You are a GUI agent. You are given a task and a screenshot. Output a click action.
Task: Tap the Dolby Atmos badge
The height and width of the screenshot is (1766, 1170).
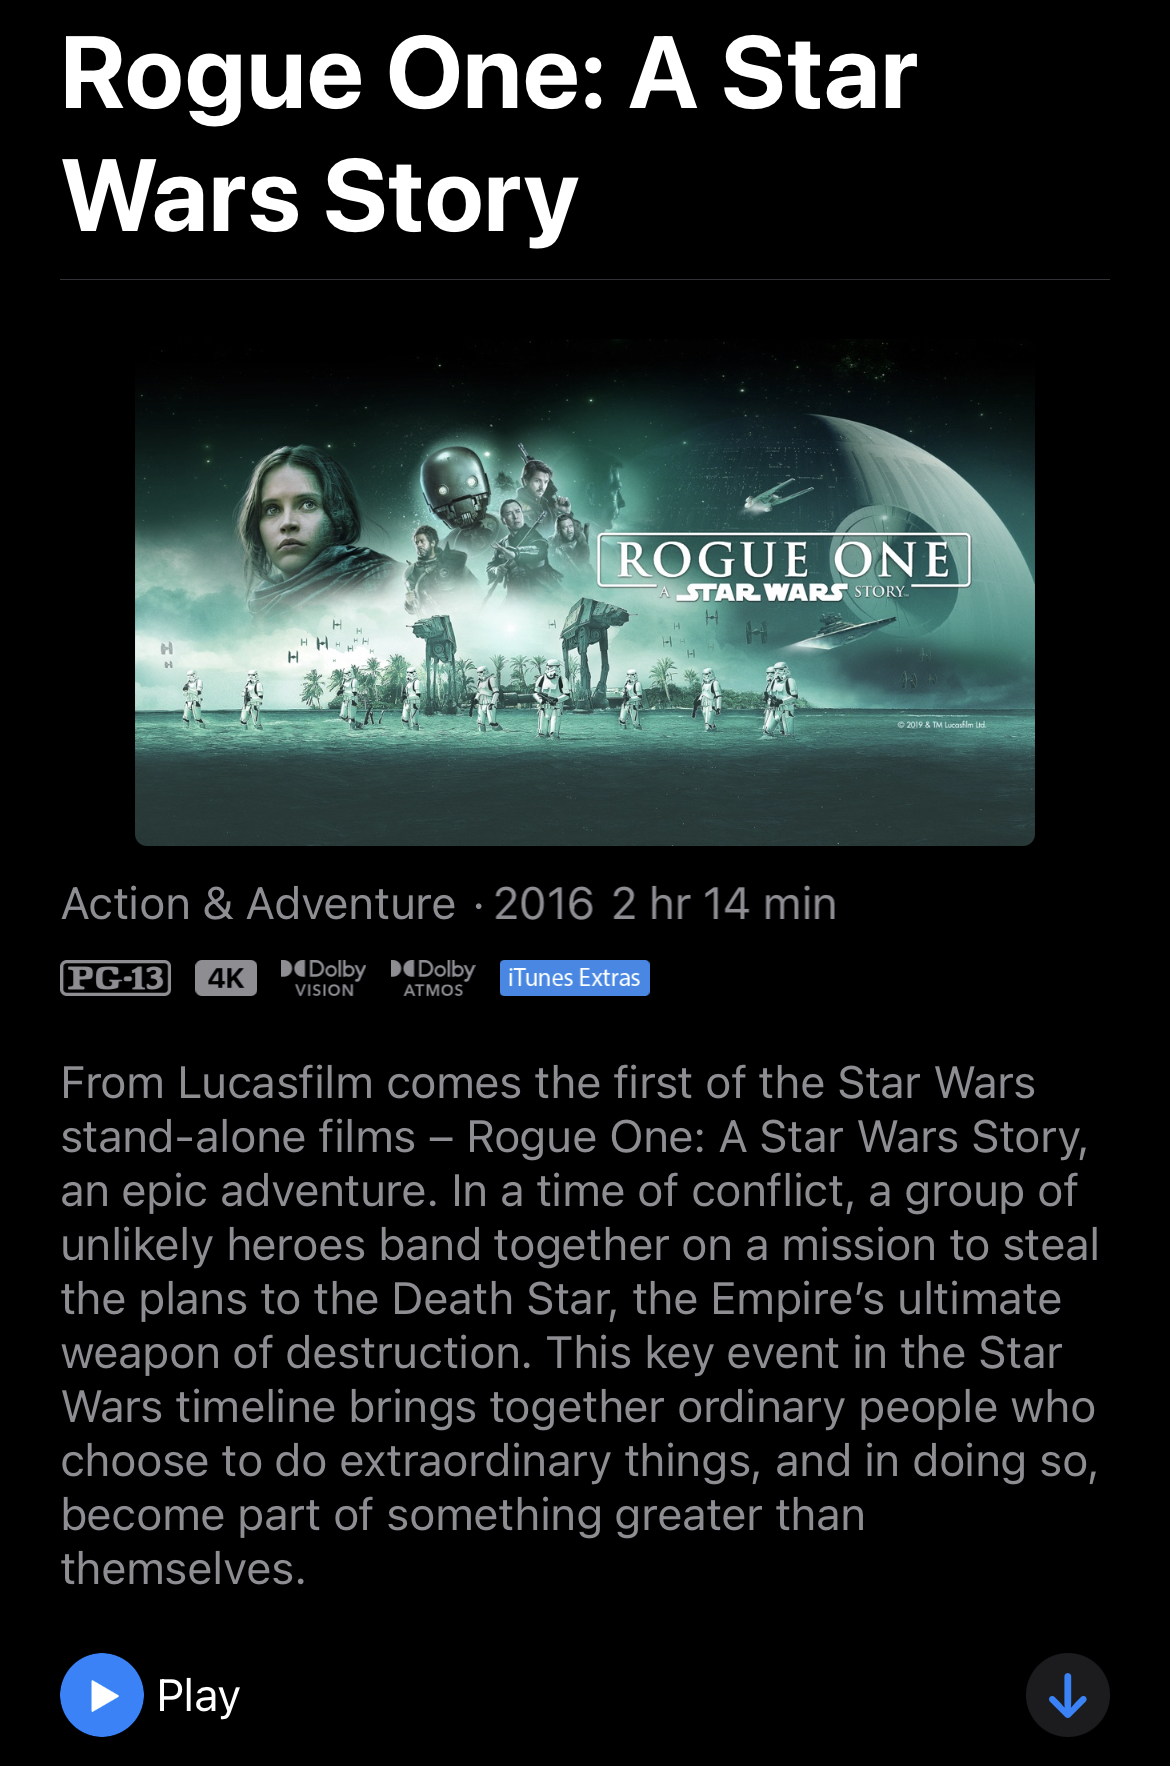(x=433, y=978)
